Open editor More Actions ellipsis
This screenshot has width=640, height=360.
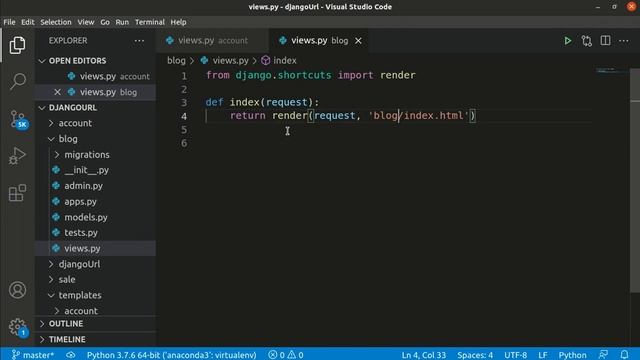point(624,40)
